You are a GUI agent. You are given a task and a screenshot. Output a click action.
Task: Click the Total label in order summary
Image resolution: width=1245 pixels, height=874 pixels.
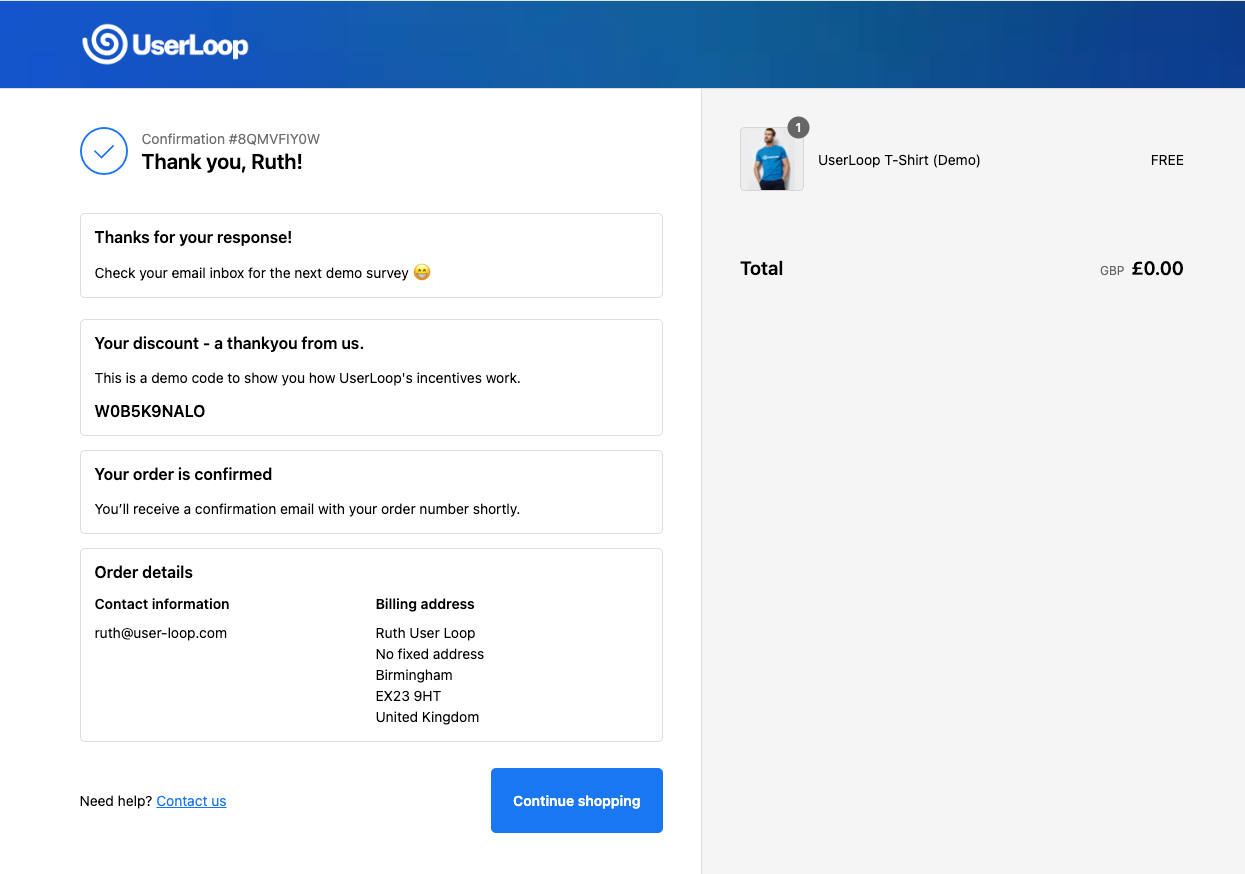tap(762, 268)
